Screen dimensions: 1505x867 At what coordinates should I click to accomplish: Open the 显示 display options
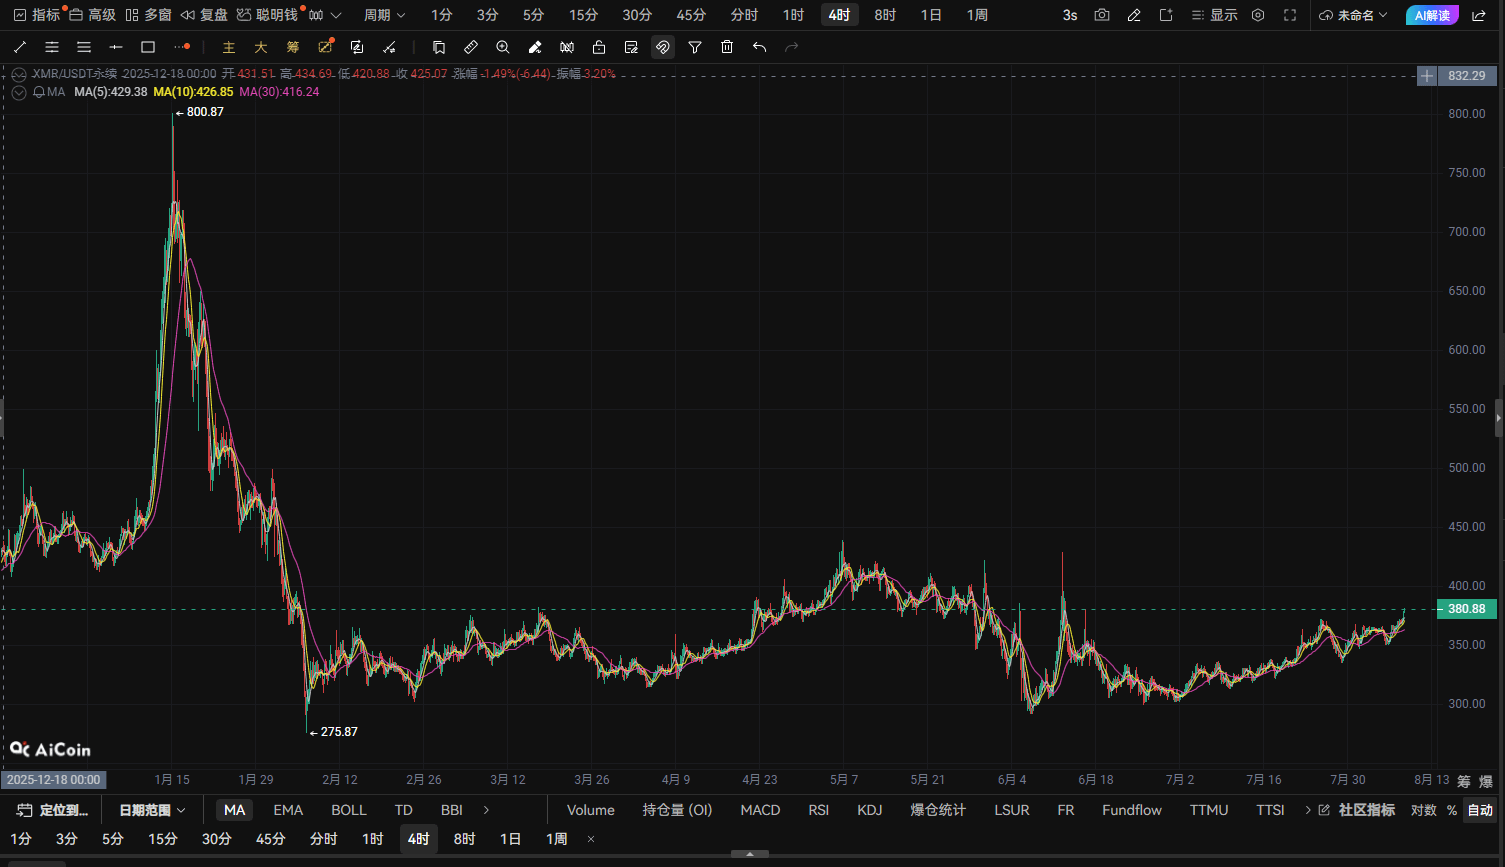(1214, 15)
